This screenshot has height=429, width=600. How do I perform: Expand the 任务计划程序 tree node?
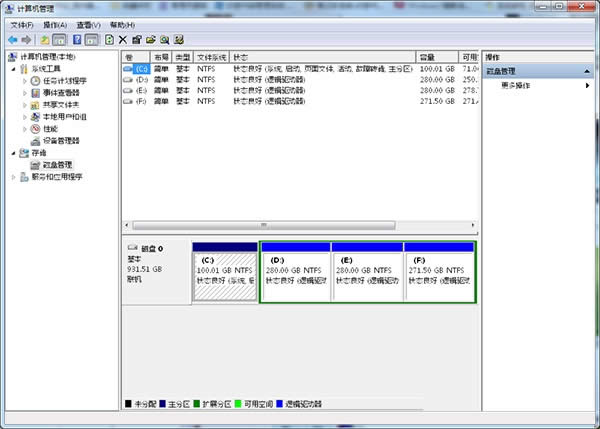[25, 80]
